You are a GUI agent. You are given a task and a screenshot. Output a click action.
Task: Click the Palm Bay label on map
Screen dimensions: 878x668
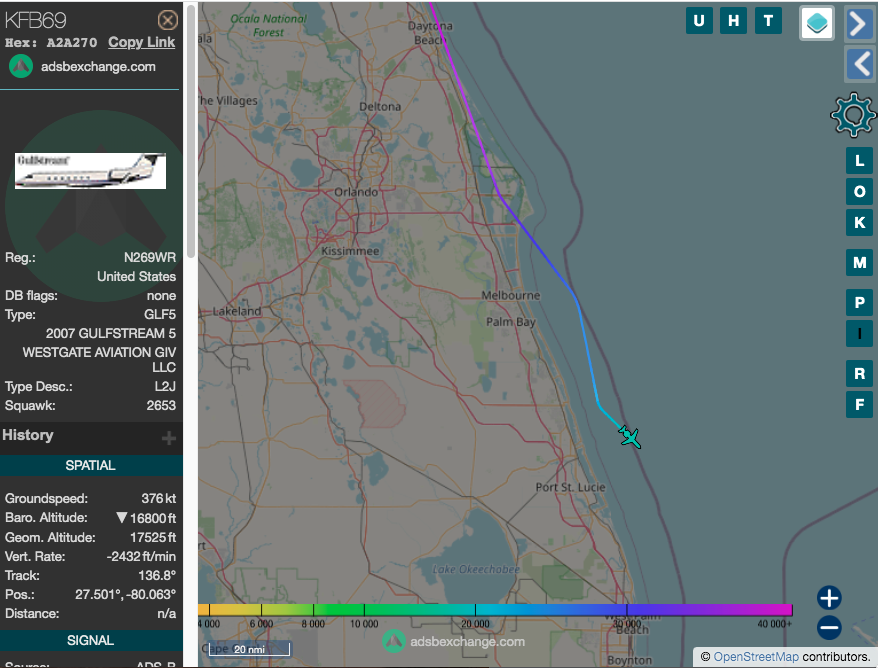coord(511,322)
